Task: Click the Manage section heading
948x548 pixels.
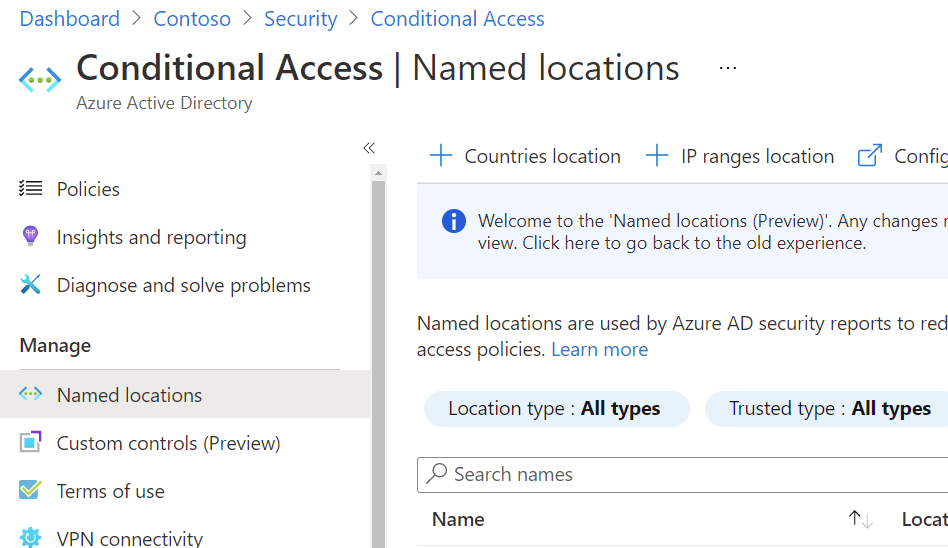Action: 55,345
